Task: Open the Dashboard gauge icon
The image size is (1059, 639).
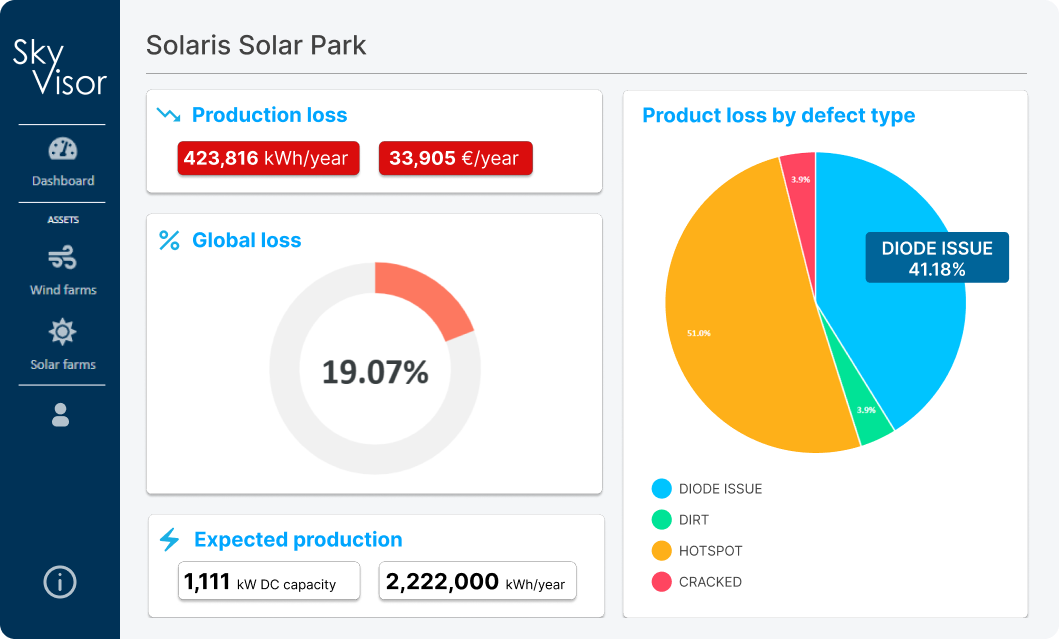Action: [62, 149]
